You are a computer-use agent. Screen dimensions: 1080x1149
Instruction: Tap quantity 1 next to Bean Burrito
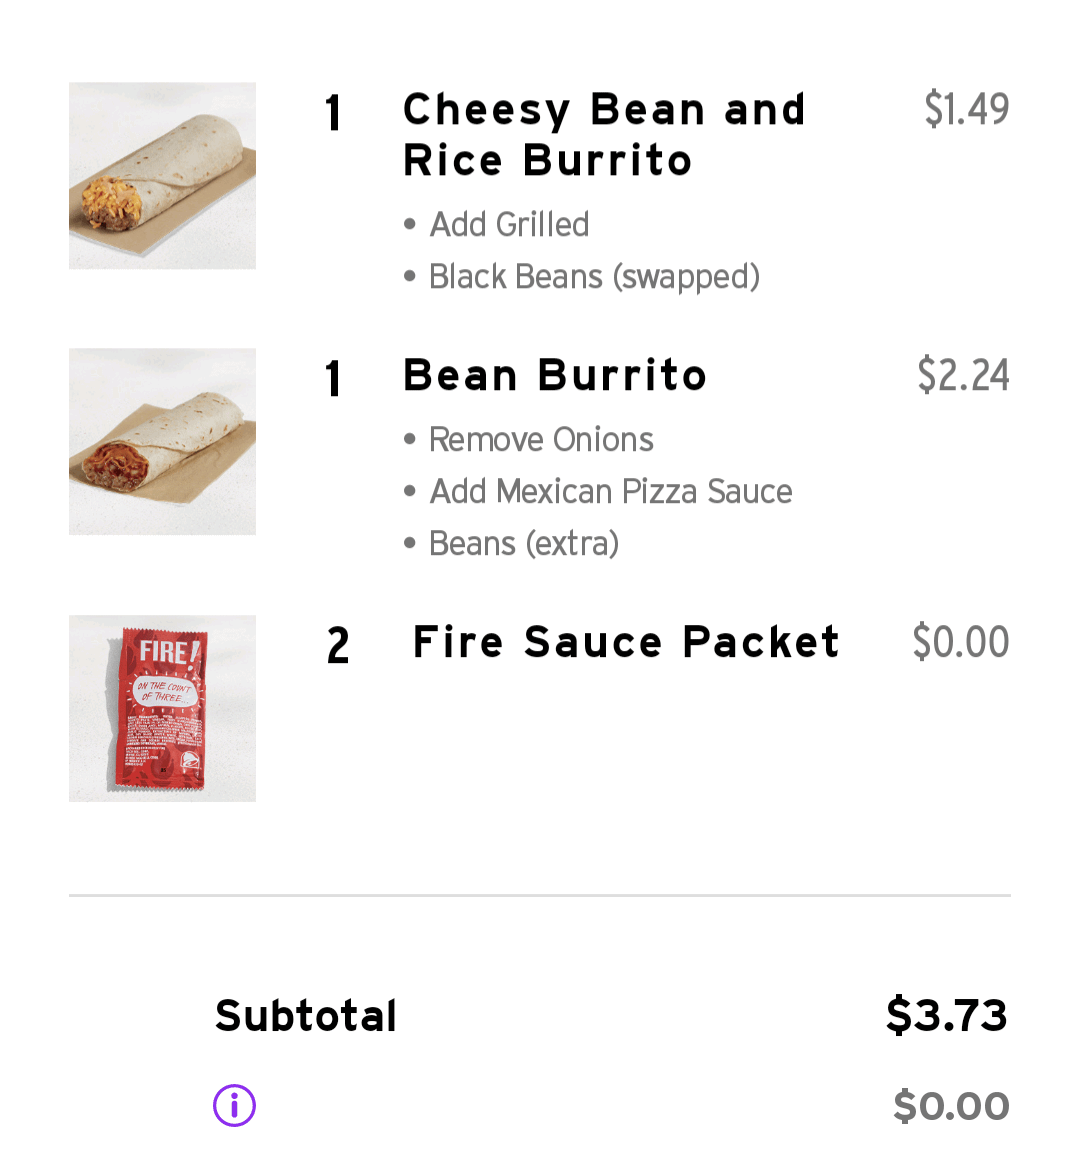(334, 379)
